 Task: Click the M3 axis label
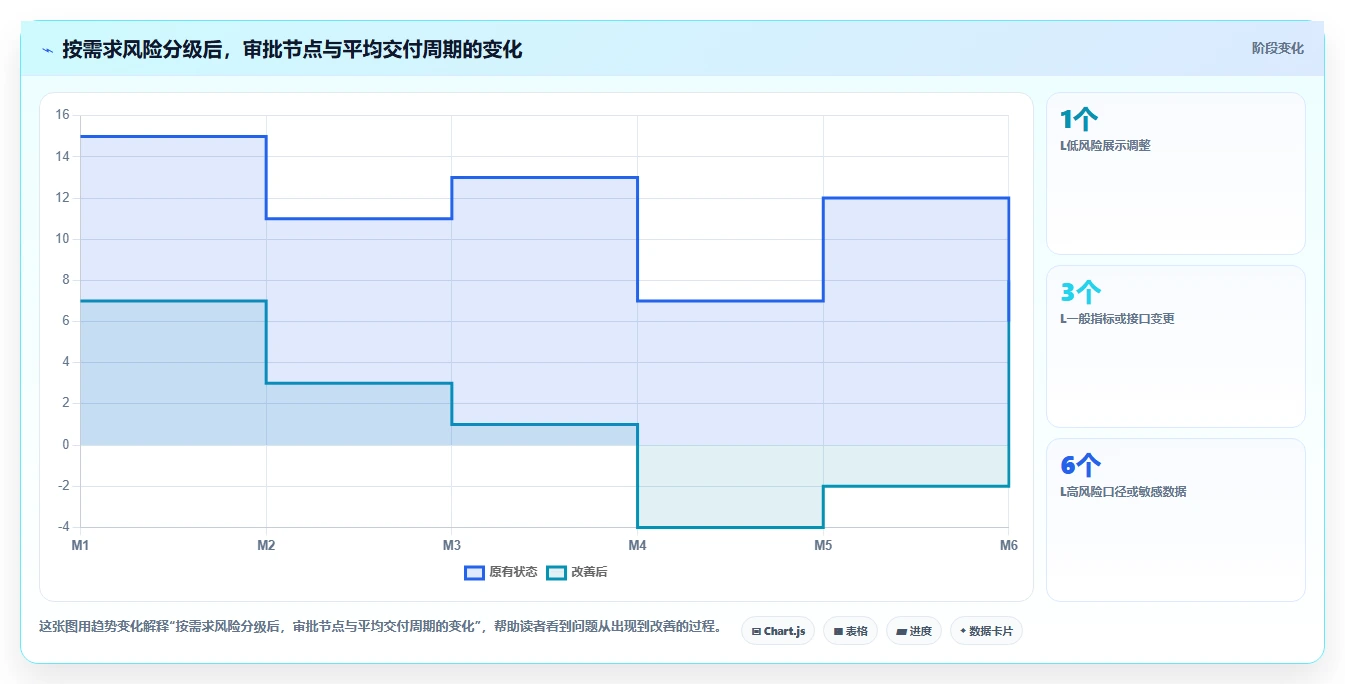[x=452, y=545]
